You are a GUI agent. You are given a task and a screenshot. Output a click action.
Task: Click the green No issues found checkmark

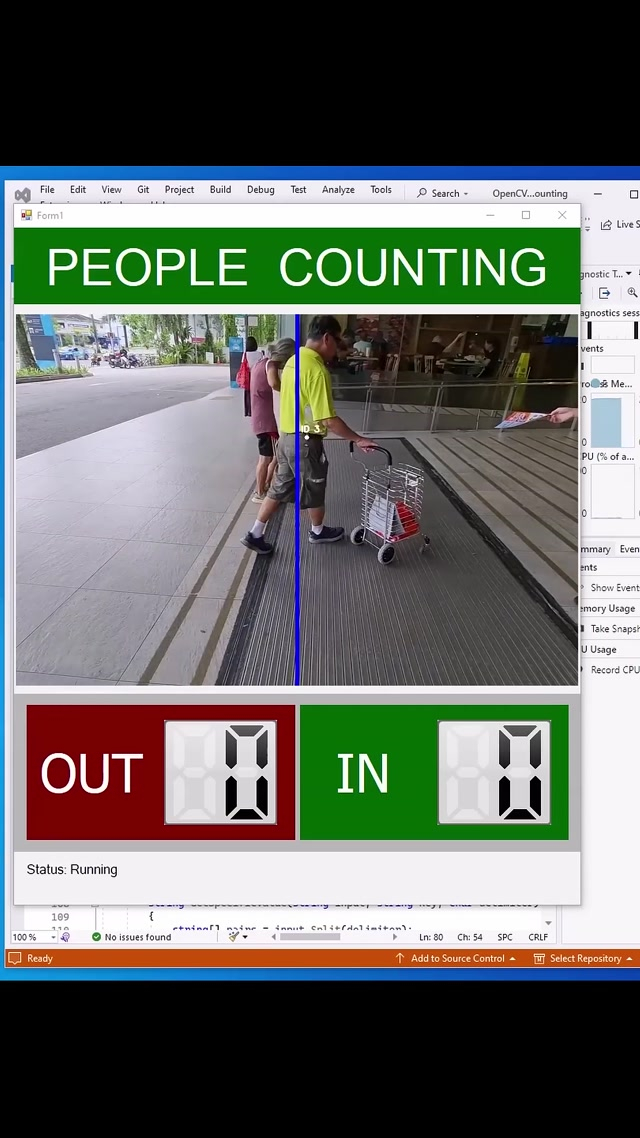[x=96, y=937]
